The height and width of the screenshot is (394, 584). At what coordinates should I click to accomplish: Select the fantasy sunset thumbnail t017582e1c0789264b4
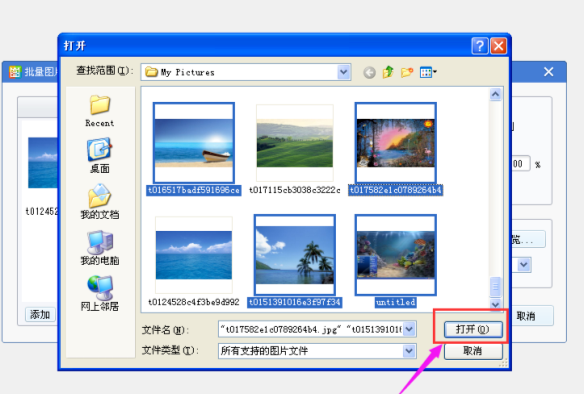tap(396, 143)
